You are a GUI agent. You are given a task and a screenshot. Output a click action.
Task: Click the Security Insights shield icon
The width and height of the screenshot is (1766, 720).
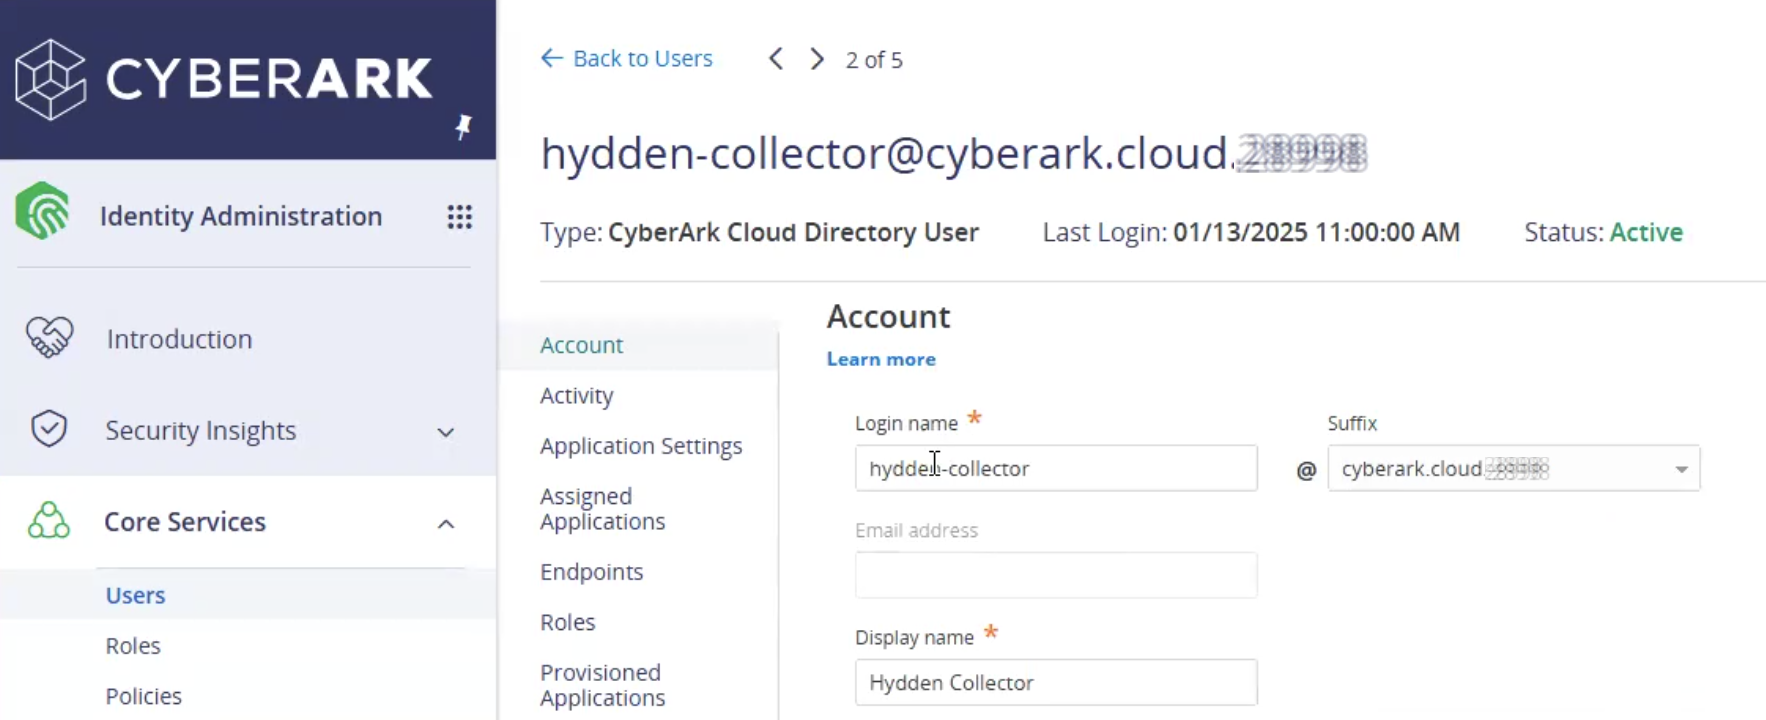click(x=49, y=430)
